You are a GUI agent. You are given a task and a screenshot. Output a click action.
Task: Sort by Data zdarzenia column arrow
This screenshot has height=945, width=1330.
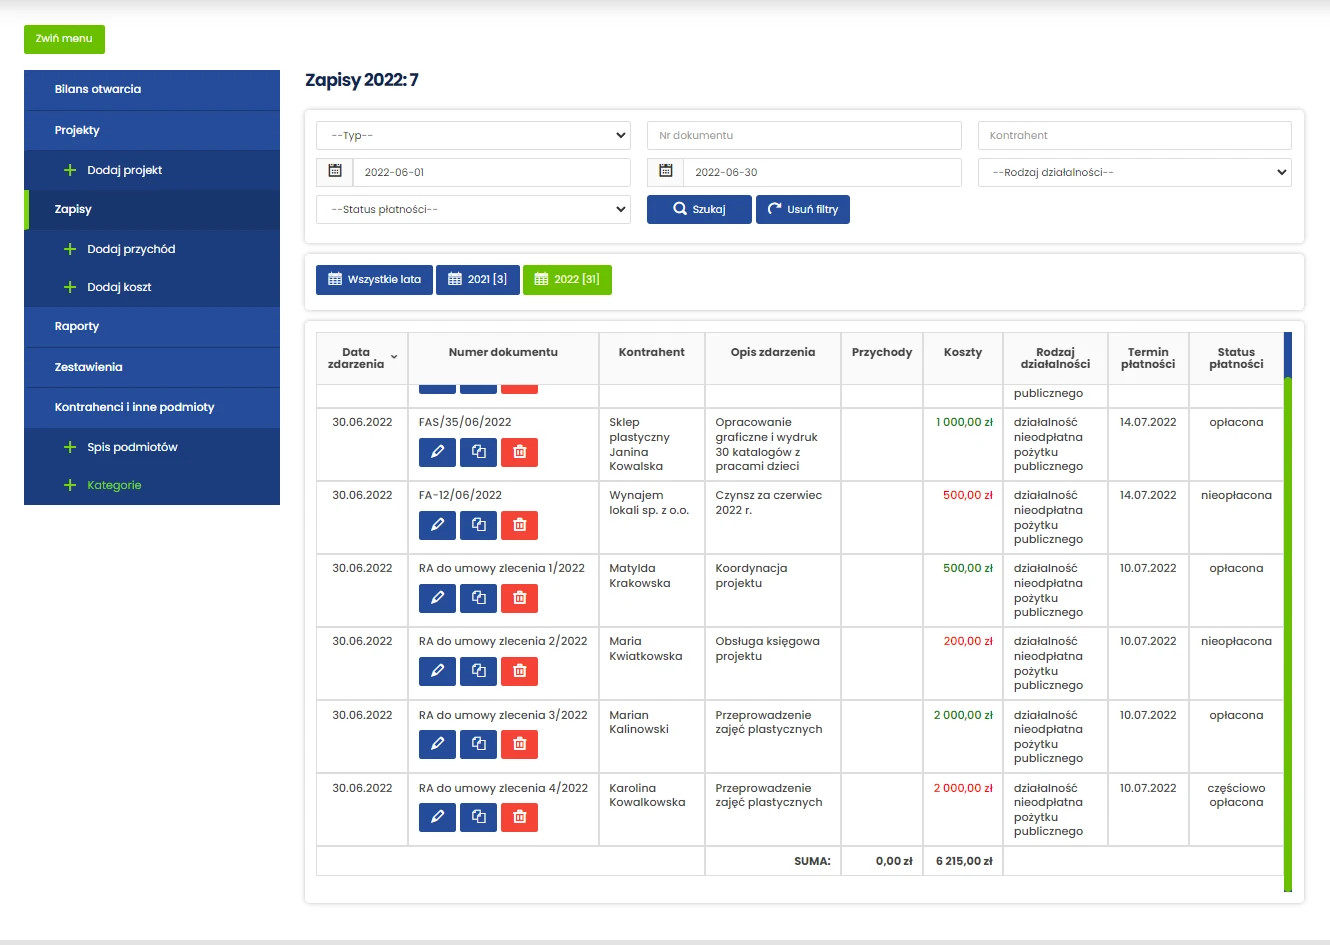tap(394, 357)
